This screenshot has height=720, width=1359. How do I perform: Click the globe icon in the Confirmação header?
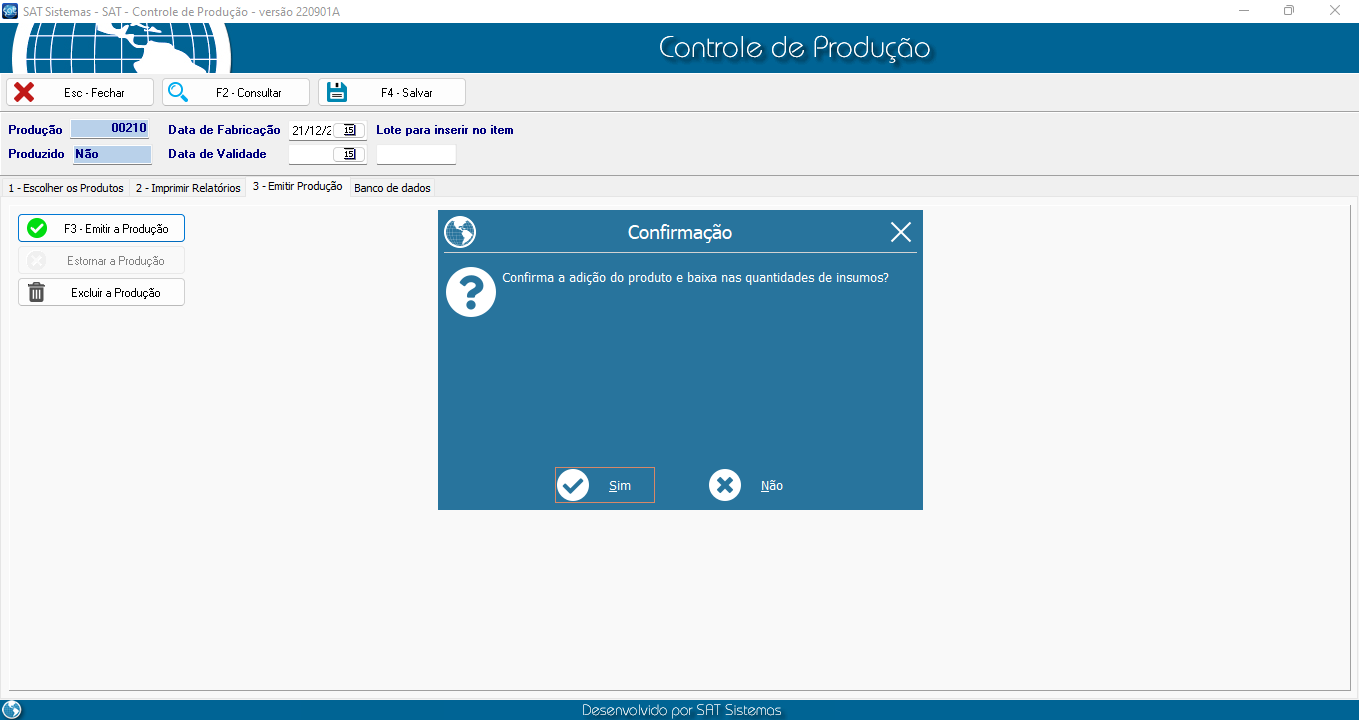pyautogui.click(x=460, y=232)
